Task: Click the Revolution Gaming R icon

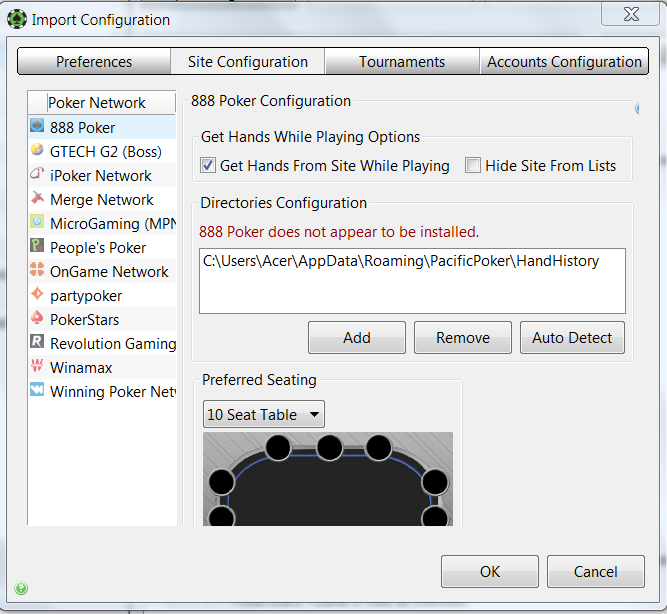Action: [37, 341]
